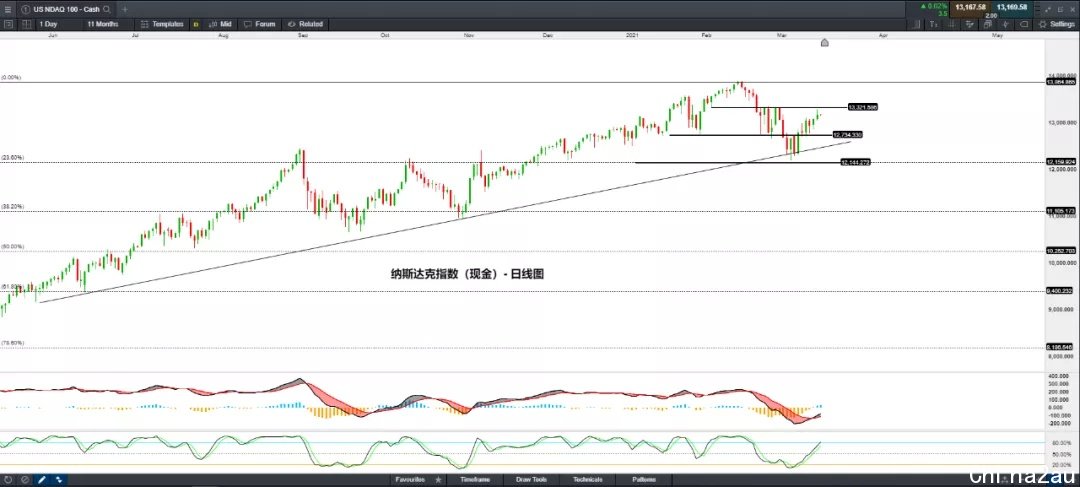Click the first icon in the chart toolbar row

[8, 24]
